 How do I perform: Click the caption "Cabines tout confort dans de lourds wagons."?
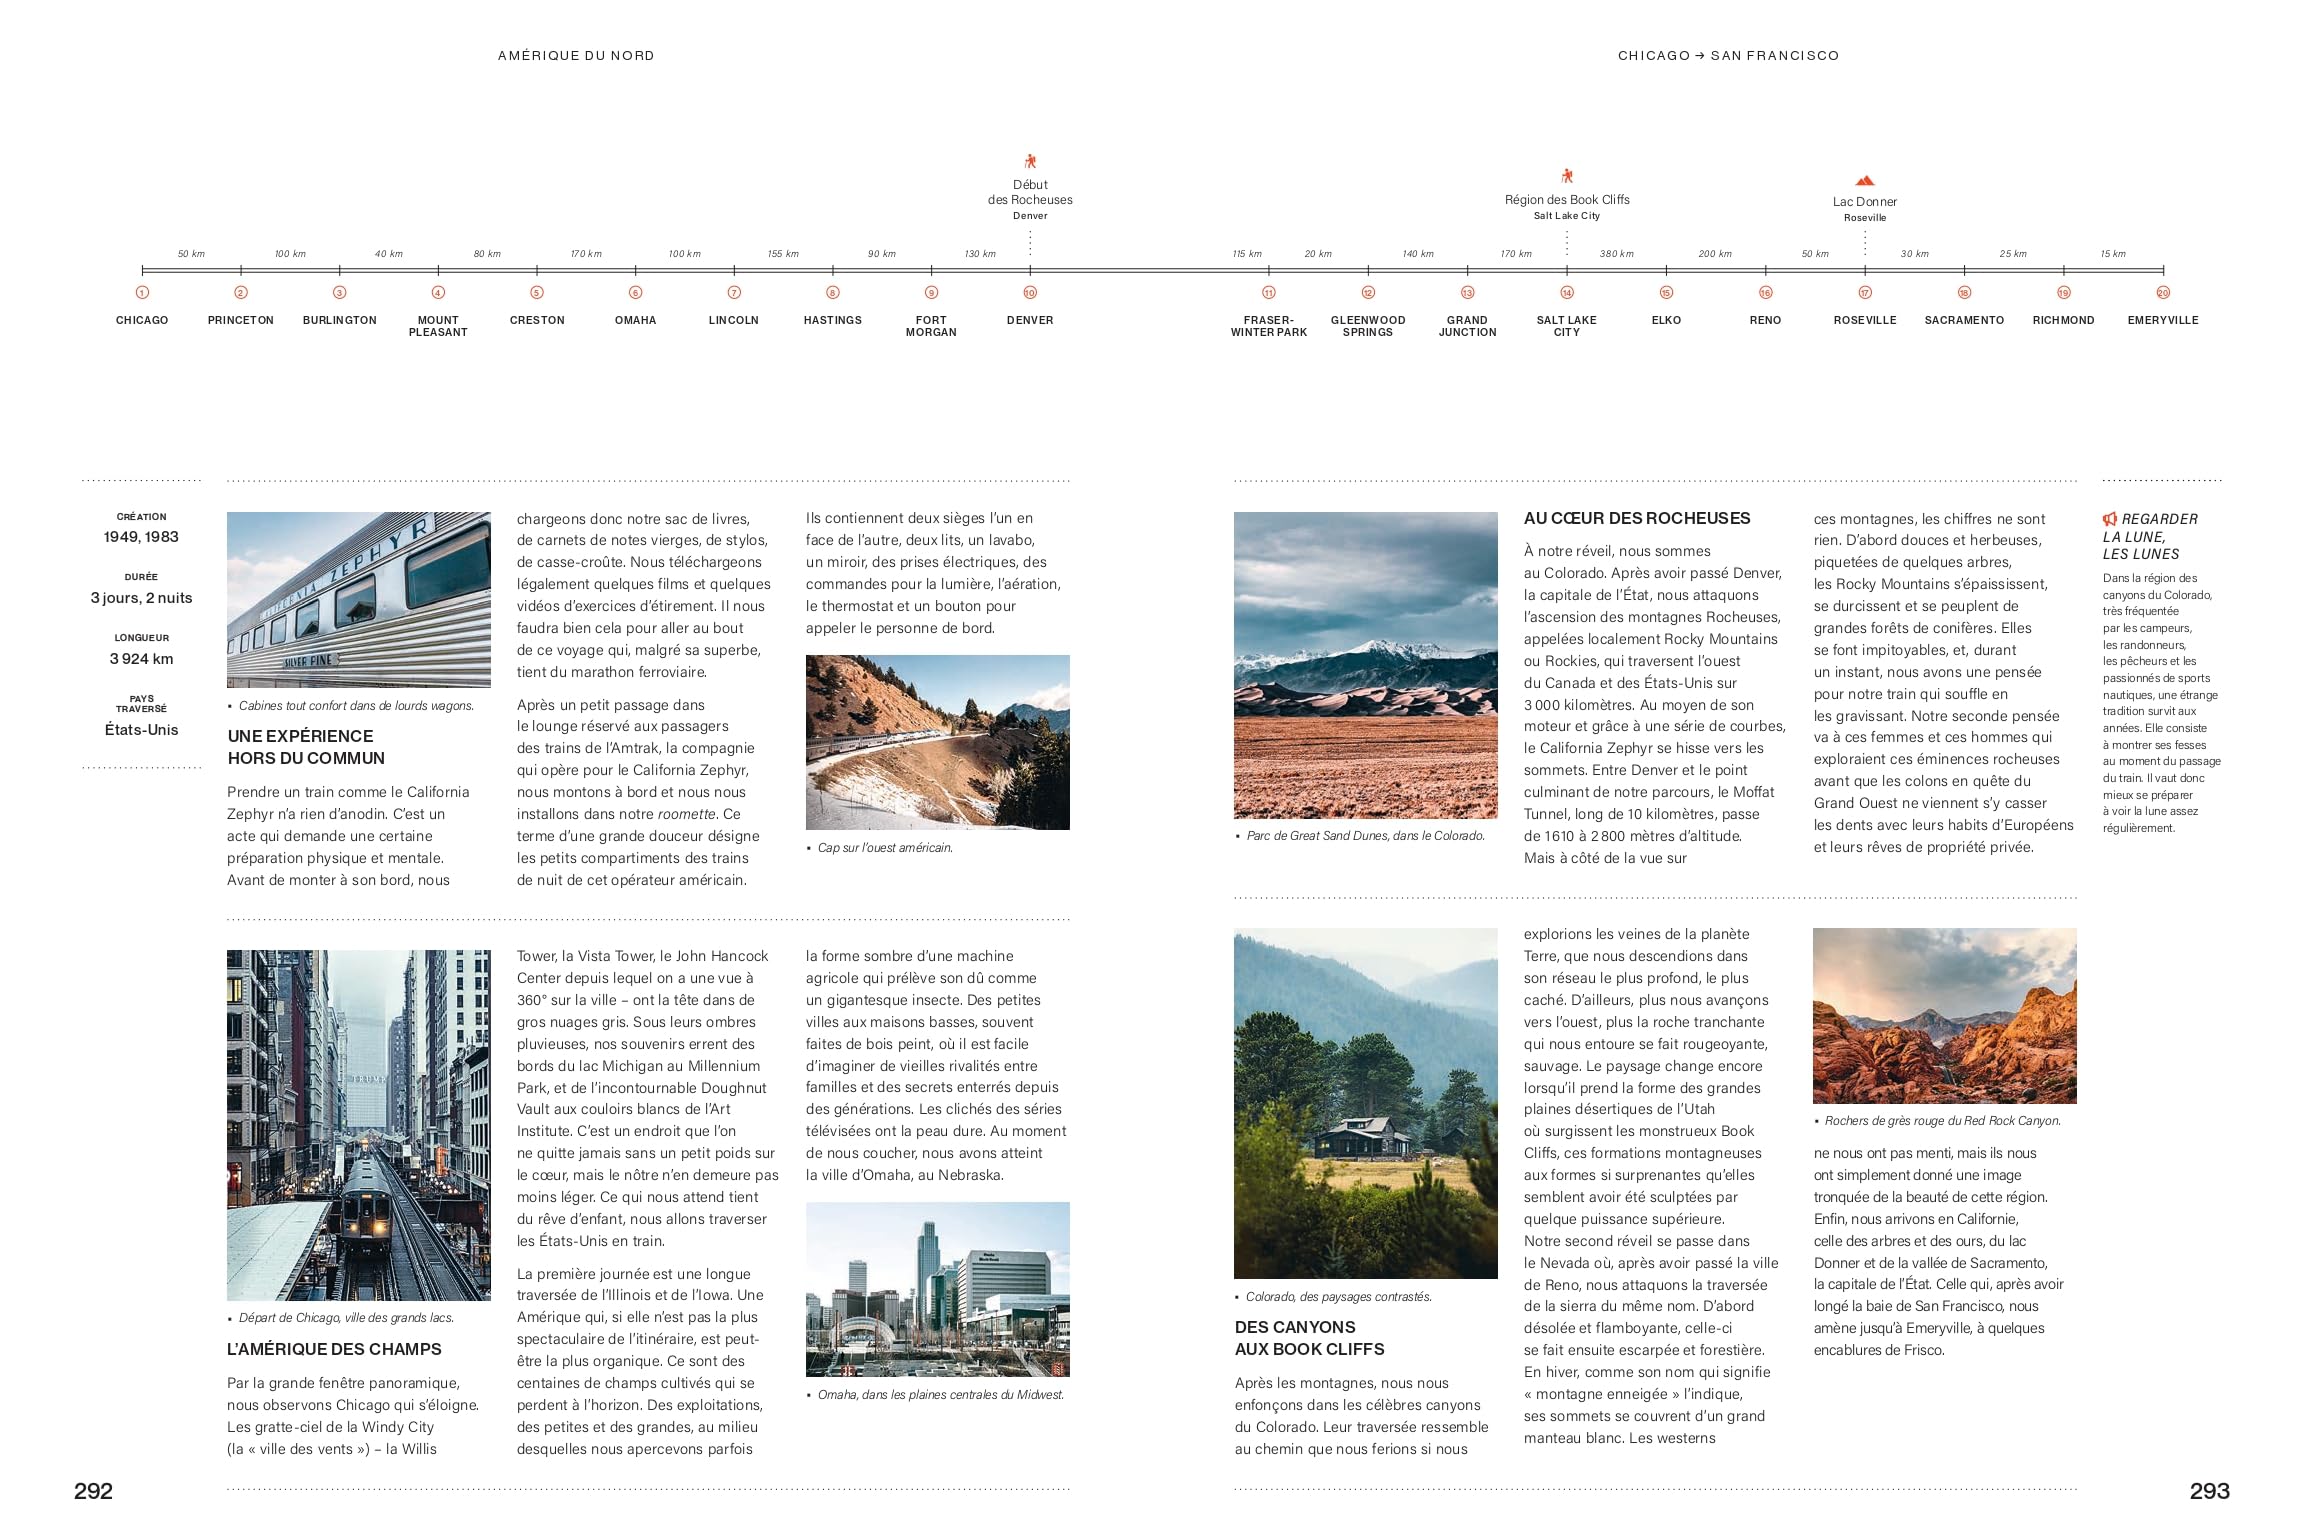click(356, 706)
